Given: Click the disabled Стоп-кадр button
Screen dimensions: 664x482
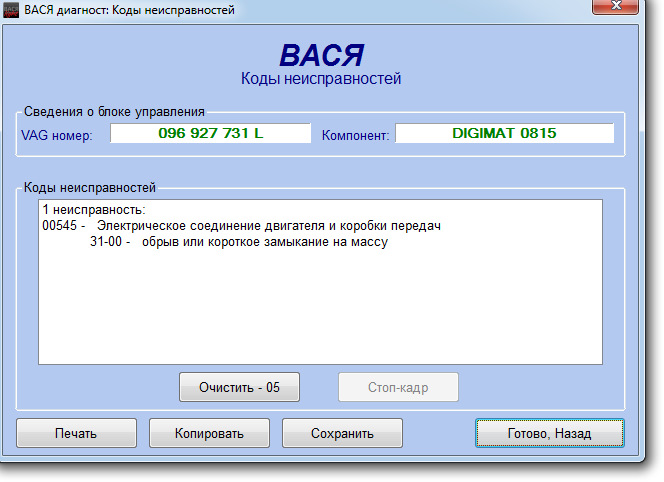Looking at the screenshot, I should [x=398, y=387].
